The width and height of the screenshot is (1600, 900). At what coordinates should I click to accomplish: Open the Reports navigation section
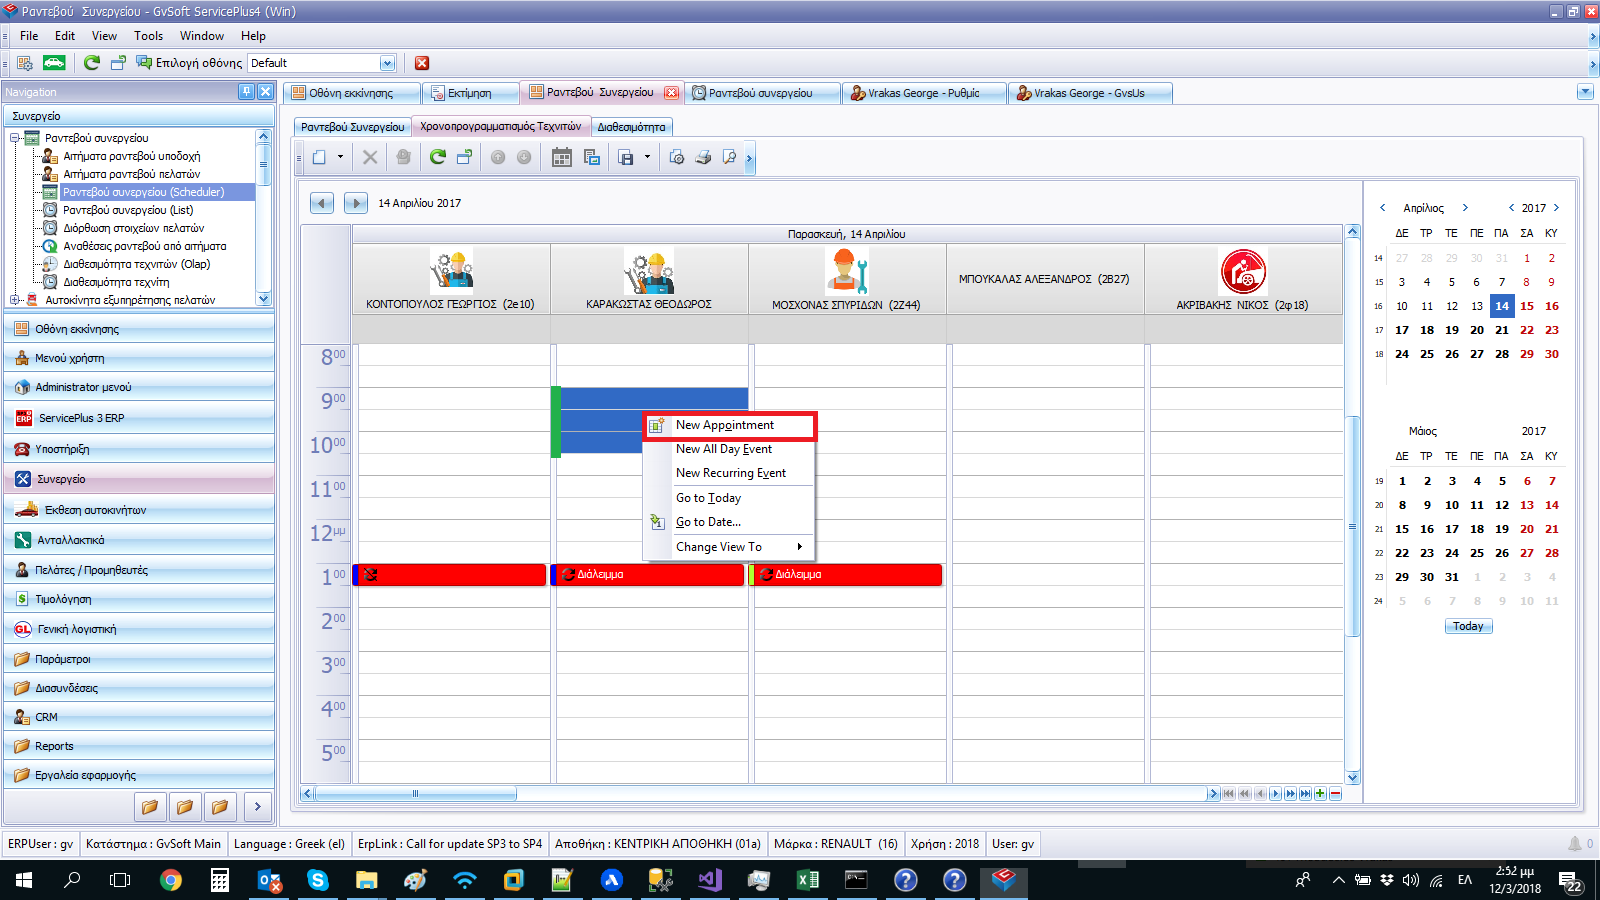pyautogui.click(x=54, y=746)
